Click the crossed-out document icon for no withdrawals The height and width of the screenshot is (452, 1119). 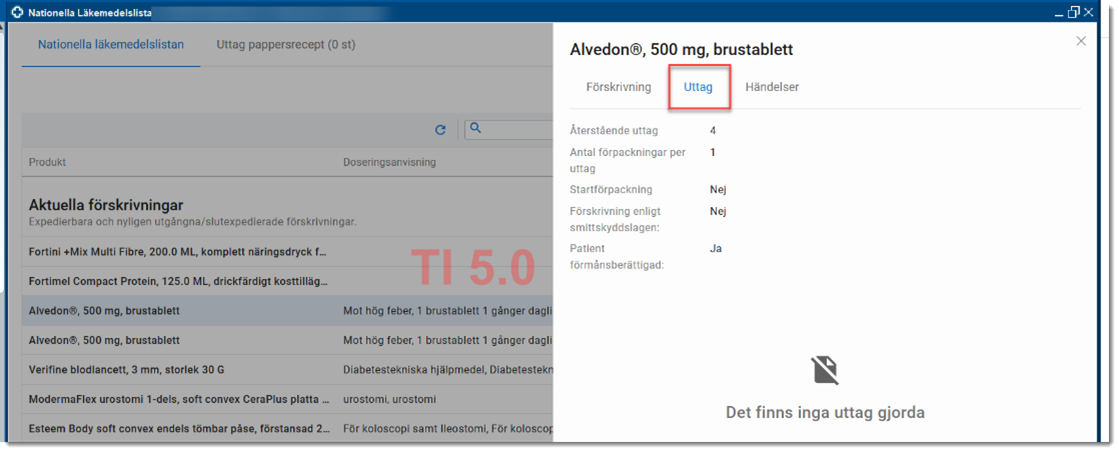point(825,371)
